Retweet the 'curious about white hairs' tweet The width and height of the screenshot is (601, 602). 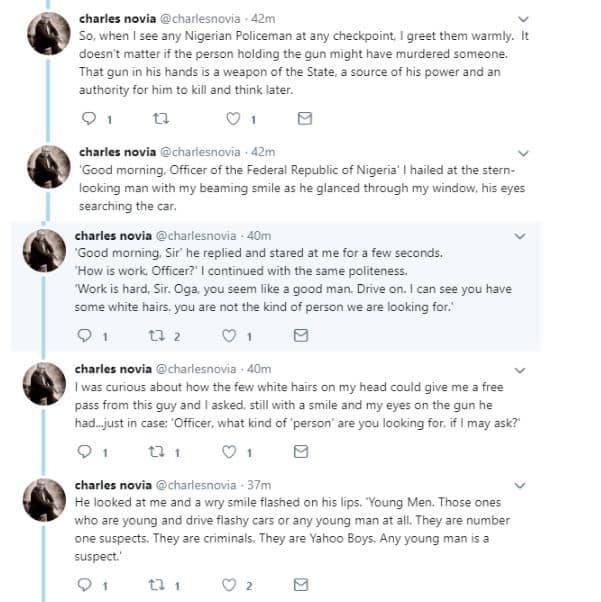(x=157, y=452)
